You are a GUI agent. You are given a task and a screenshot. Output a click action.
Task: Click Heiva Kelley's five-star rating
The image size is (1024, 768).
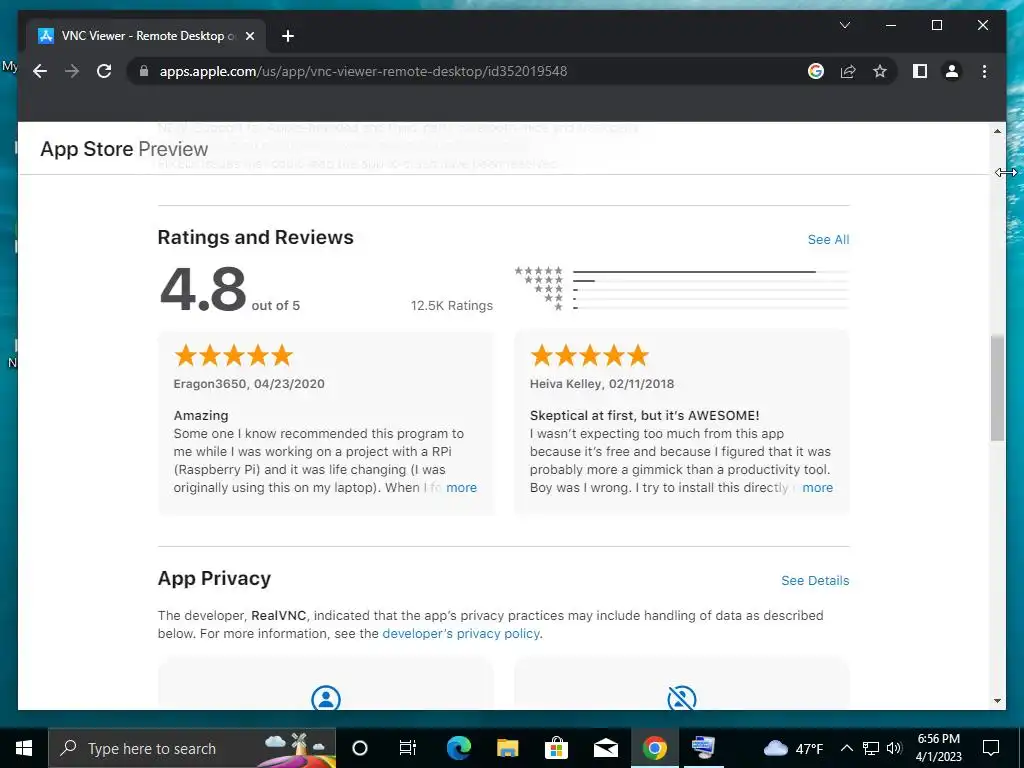589,355
